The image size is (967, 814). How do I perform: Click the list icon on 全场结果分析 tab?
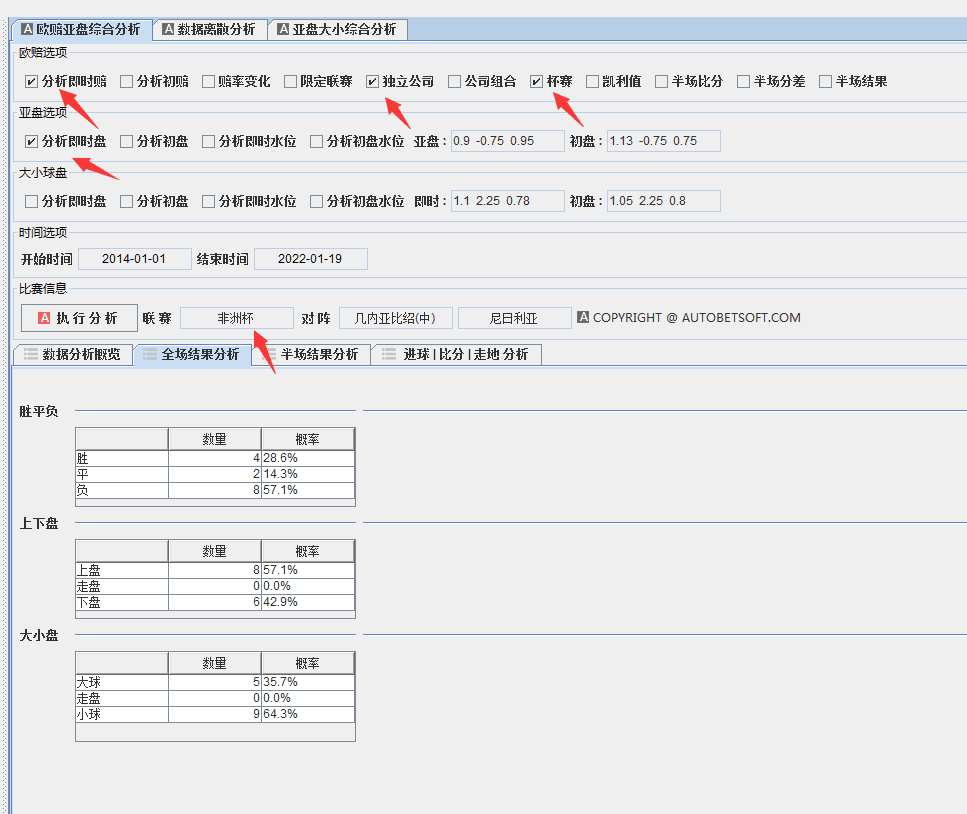point(149,354)
